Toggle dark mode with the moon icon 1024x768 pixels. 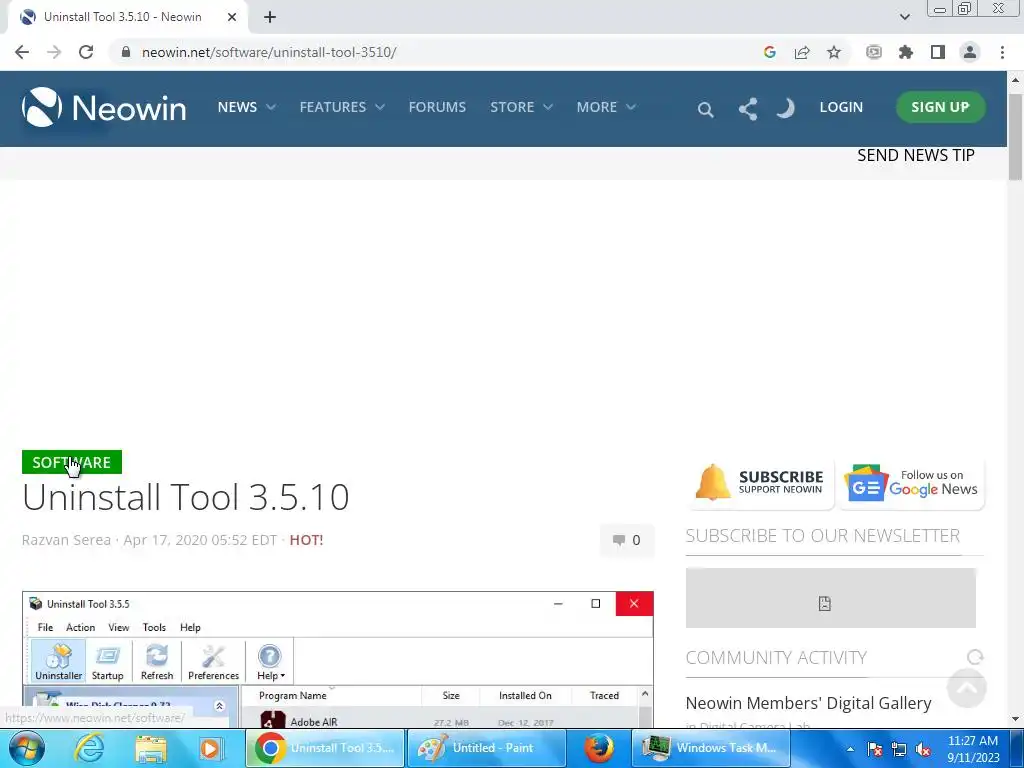[786, 108]
